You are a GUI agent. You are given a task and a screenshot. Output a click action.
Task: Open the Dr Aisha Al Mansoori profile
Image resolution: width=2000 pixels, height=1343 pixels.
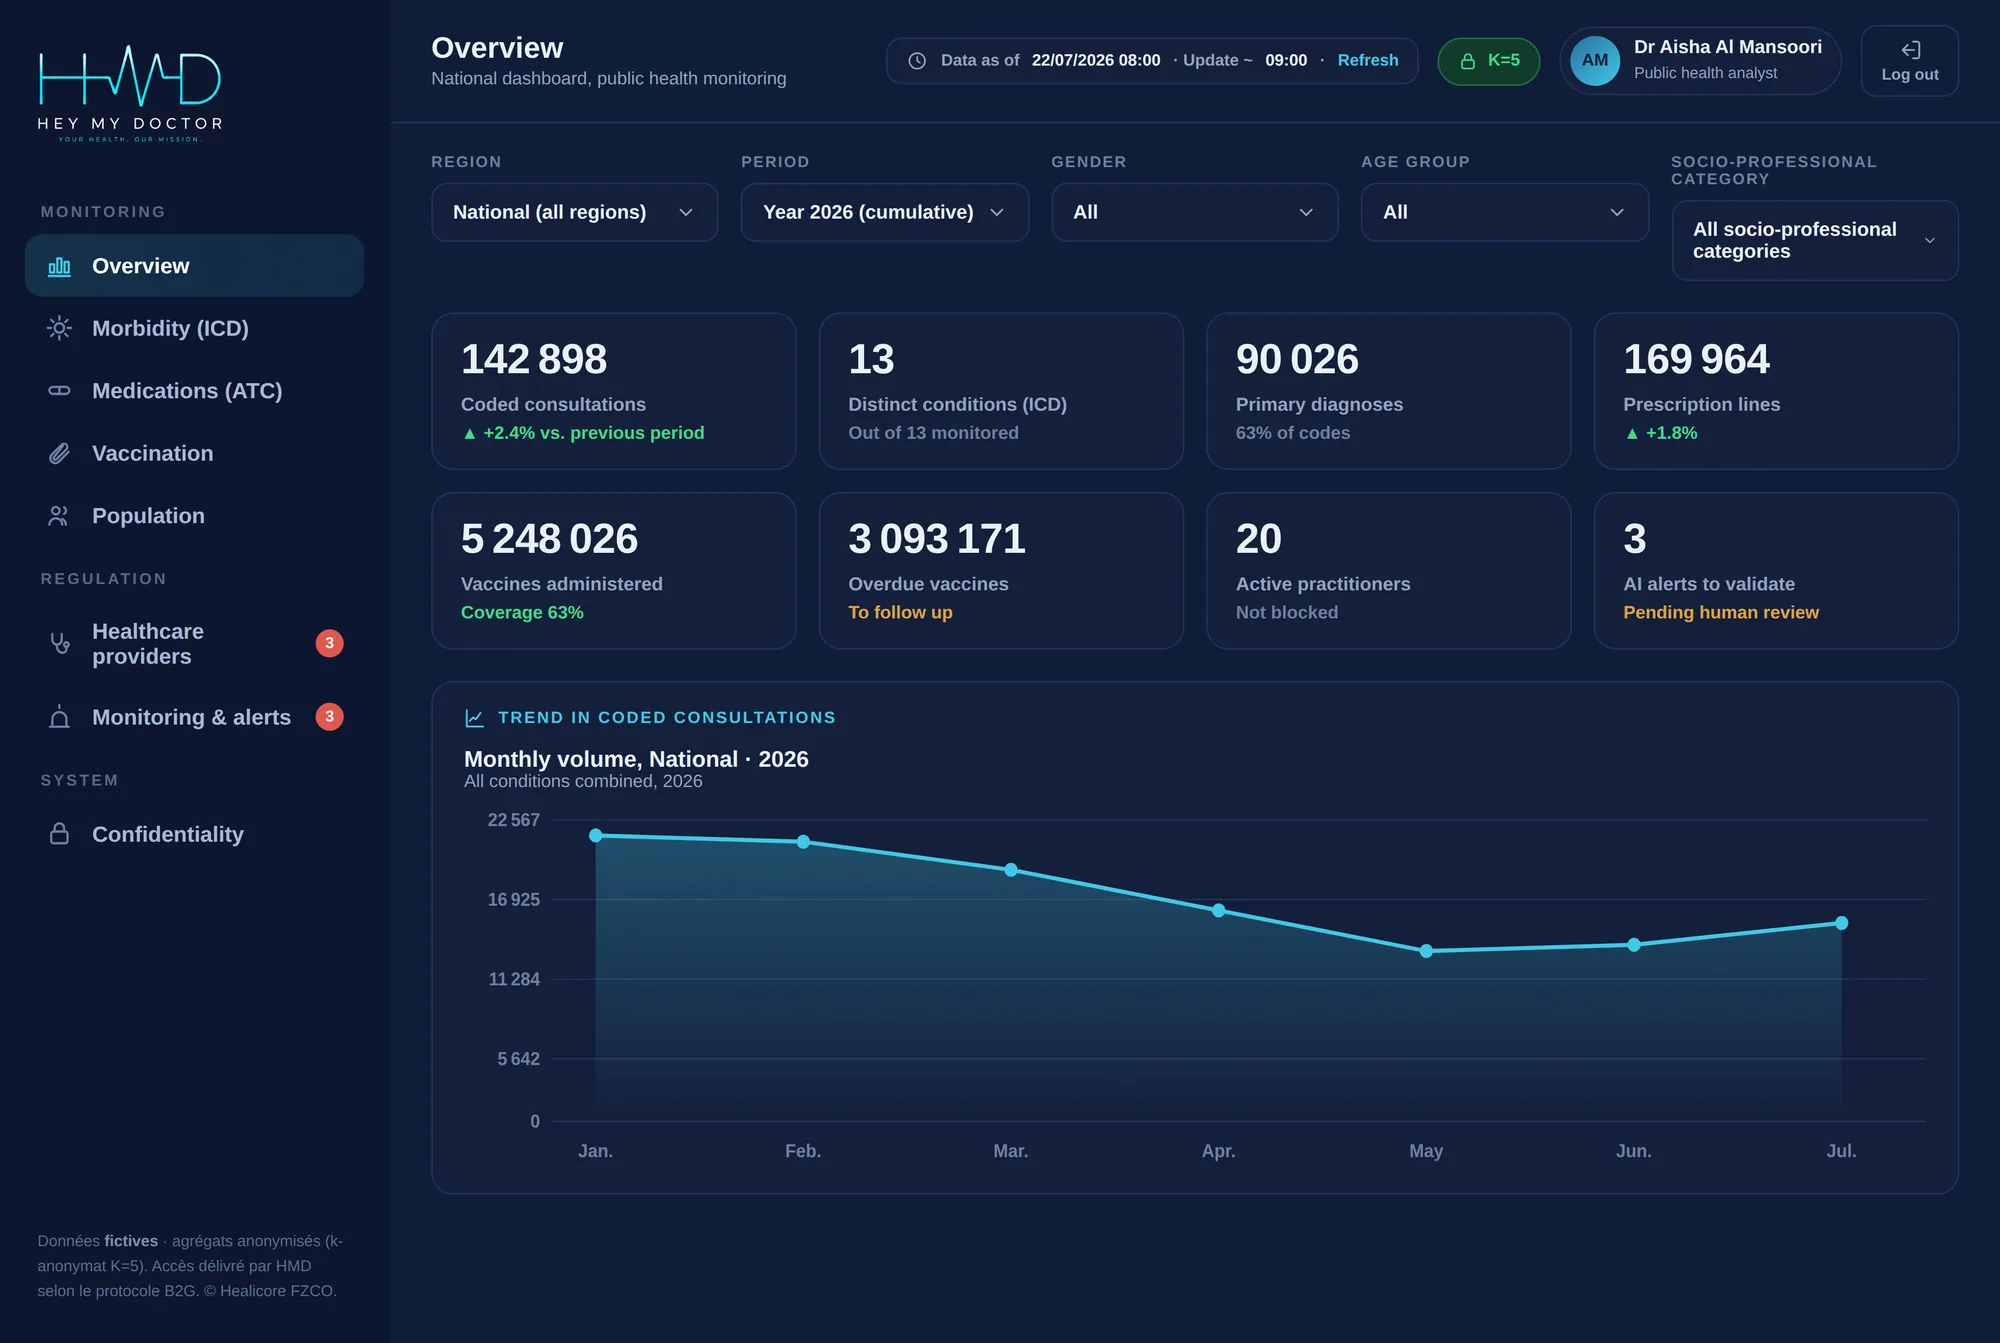1701,61
